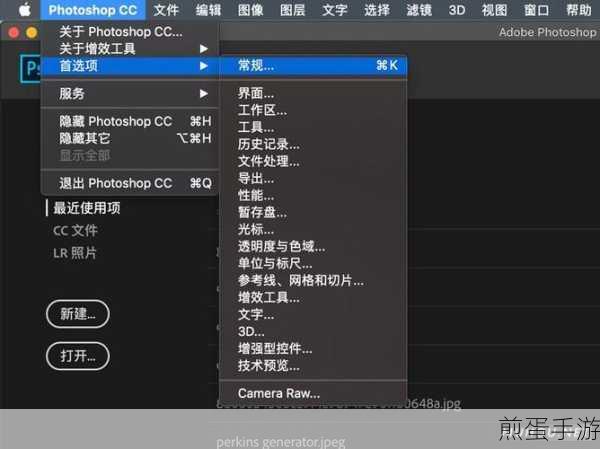Open 透明度与色域... preferences
This screenshot has width=600, height=449.
pos(313,247)
